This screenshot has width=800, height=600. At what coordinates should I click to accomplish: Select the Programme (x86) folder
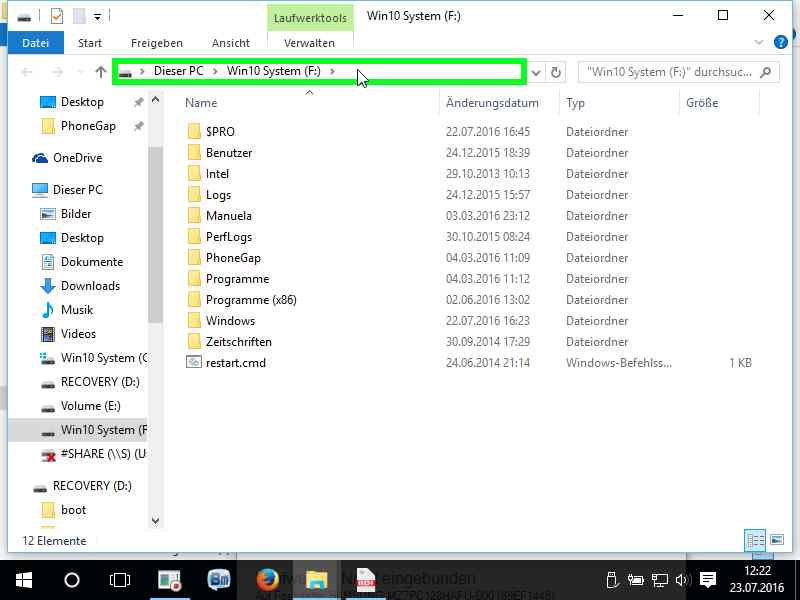pyautogui.click(x=251, y=299)
